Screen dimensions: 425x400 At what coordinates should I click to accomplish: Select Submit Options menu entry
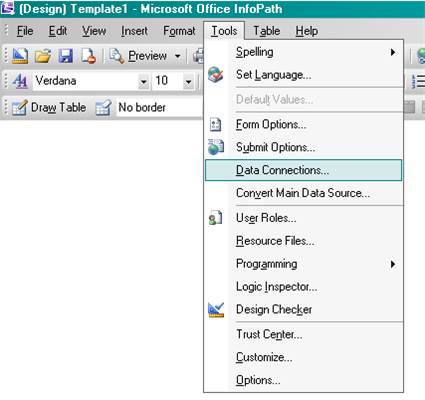pos(303,147)
